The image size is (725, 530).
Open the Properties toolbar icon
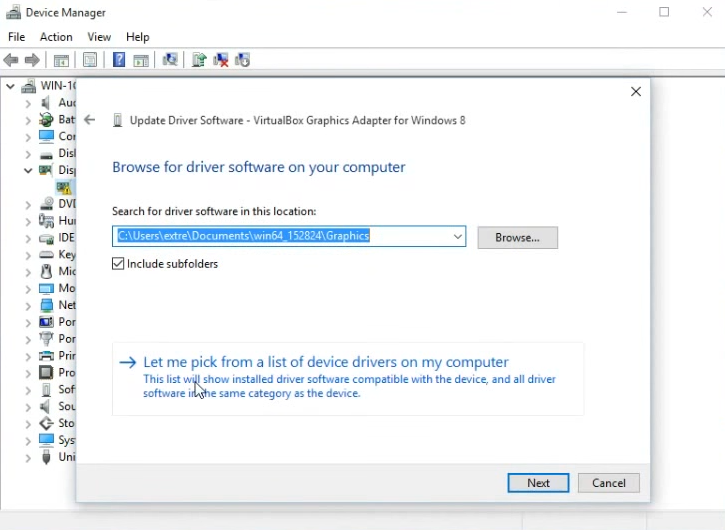(90, 60)
